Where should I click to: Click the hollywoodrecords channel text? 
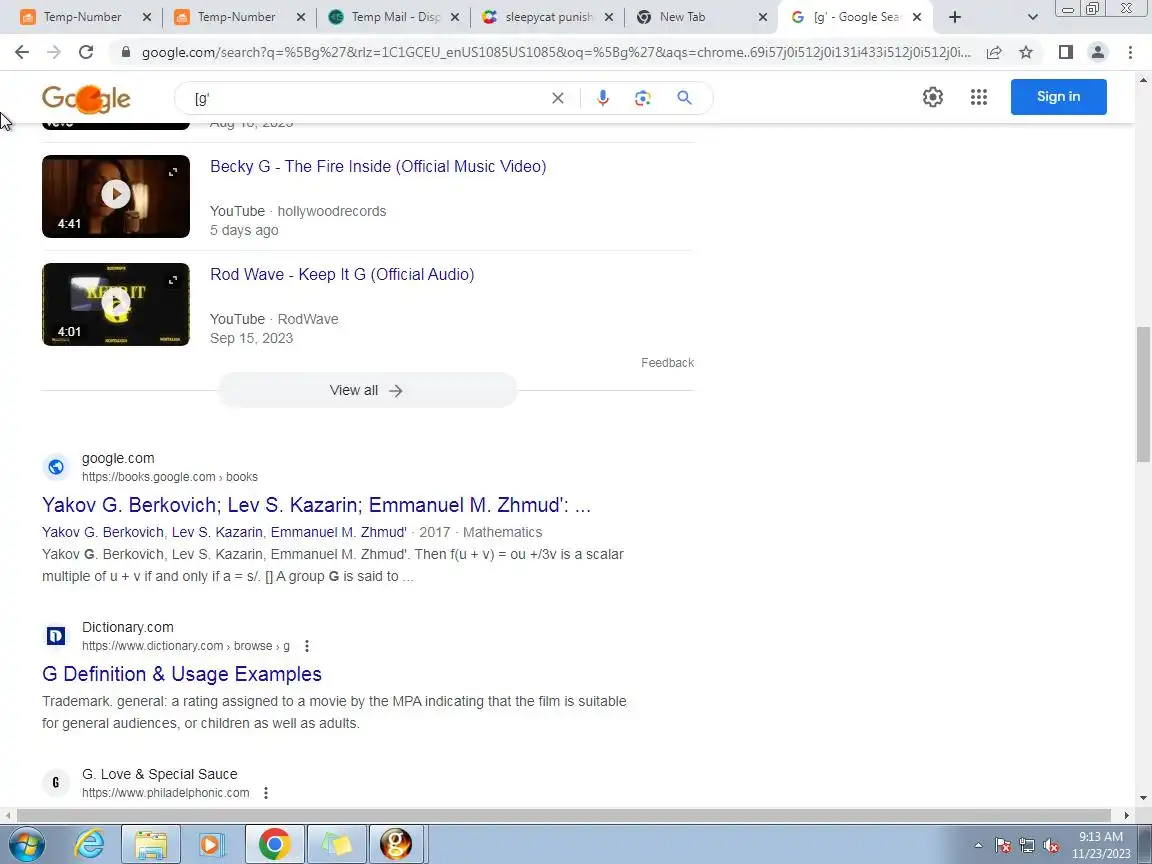331,212
